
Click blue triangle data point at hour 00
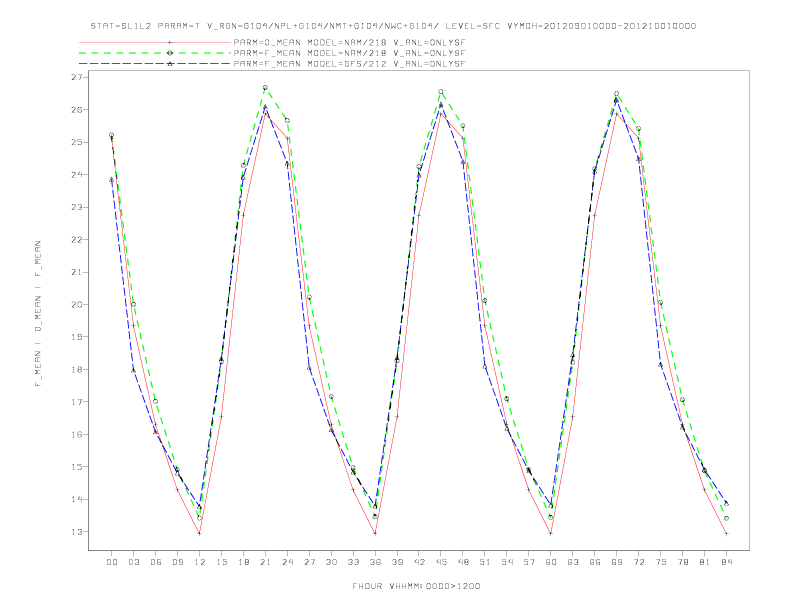[112, 179]
